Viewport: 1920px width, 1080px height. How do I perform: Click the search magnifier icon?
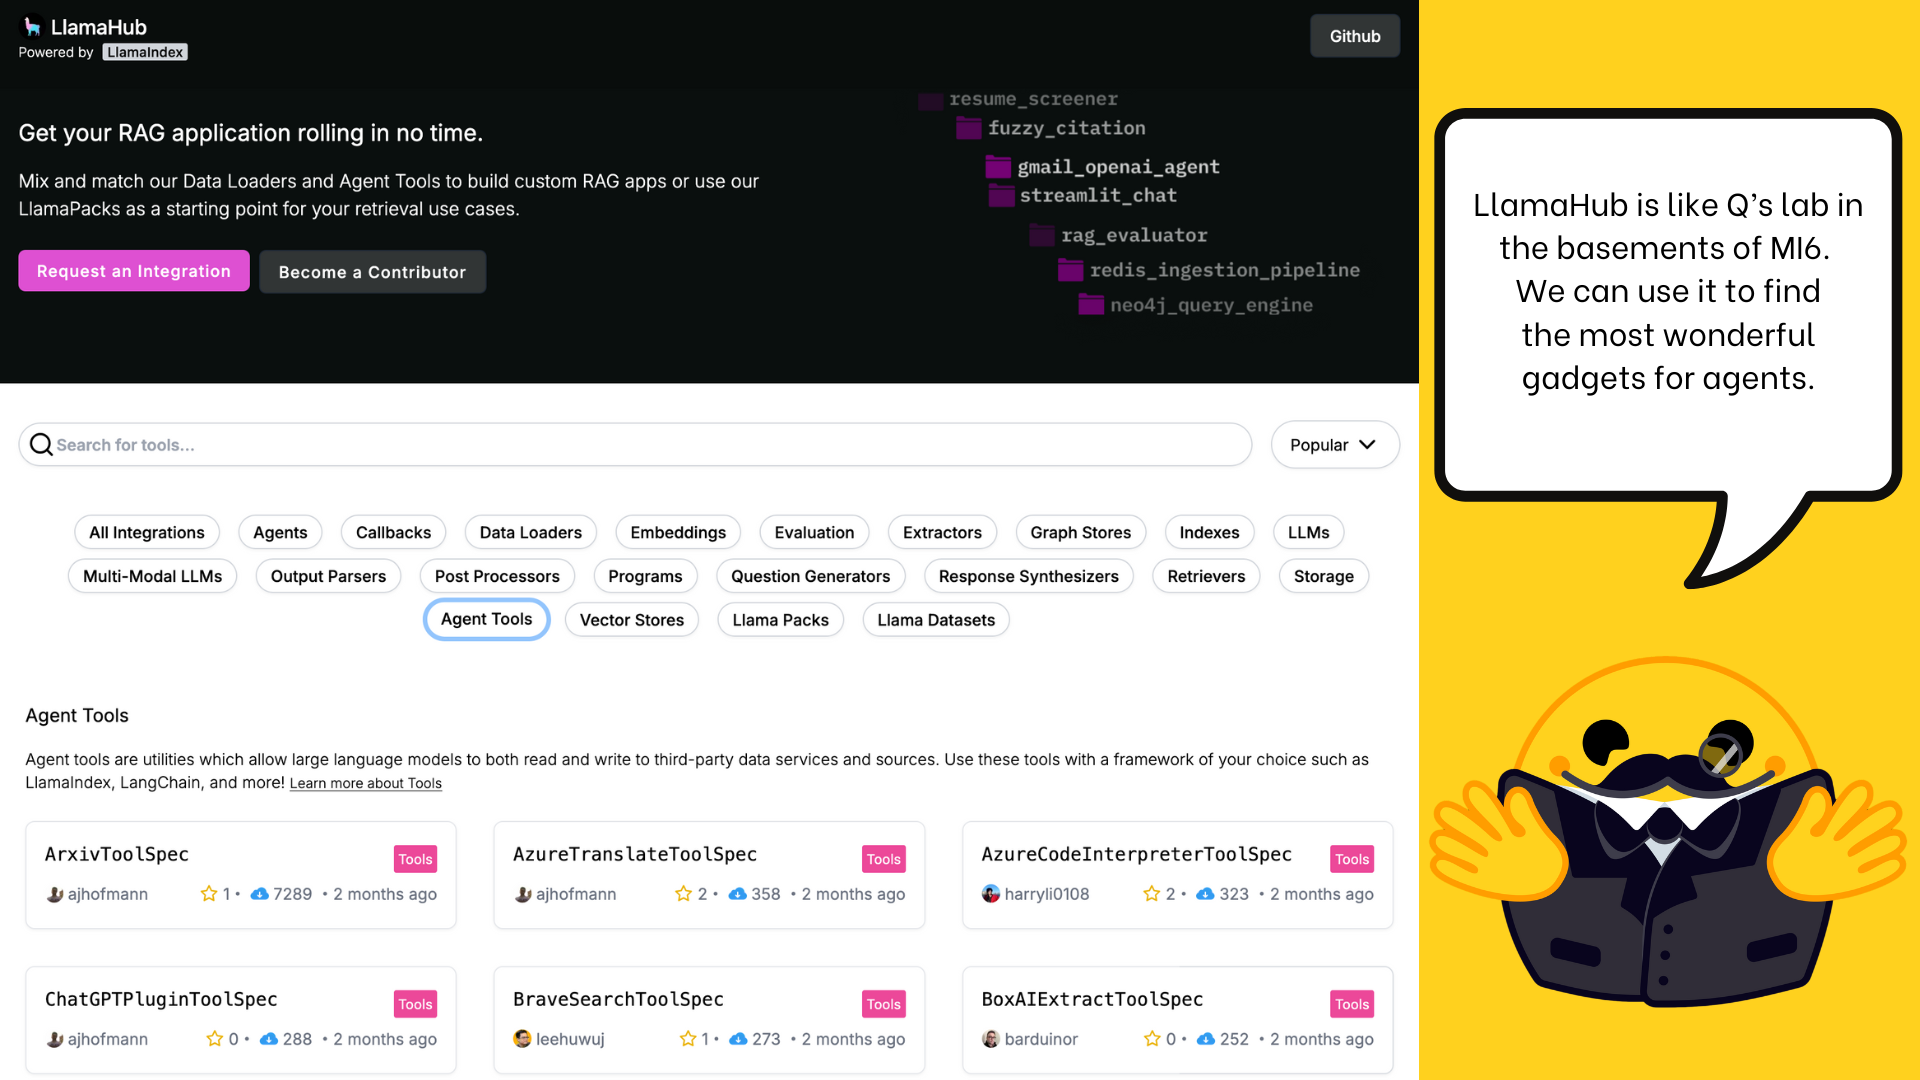click(41, 444)
